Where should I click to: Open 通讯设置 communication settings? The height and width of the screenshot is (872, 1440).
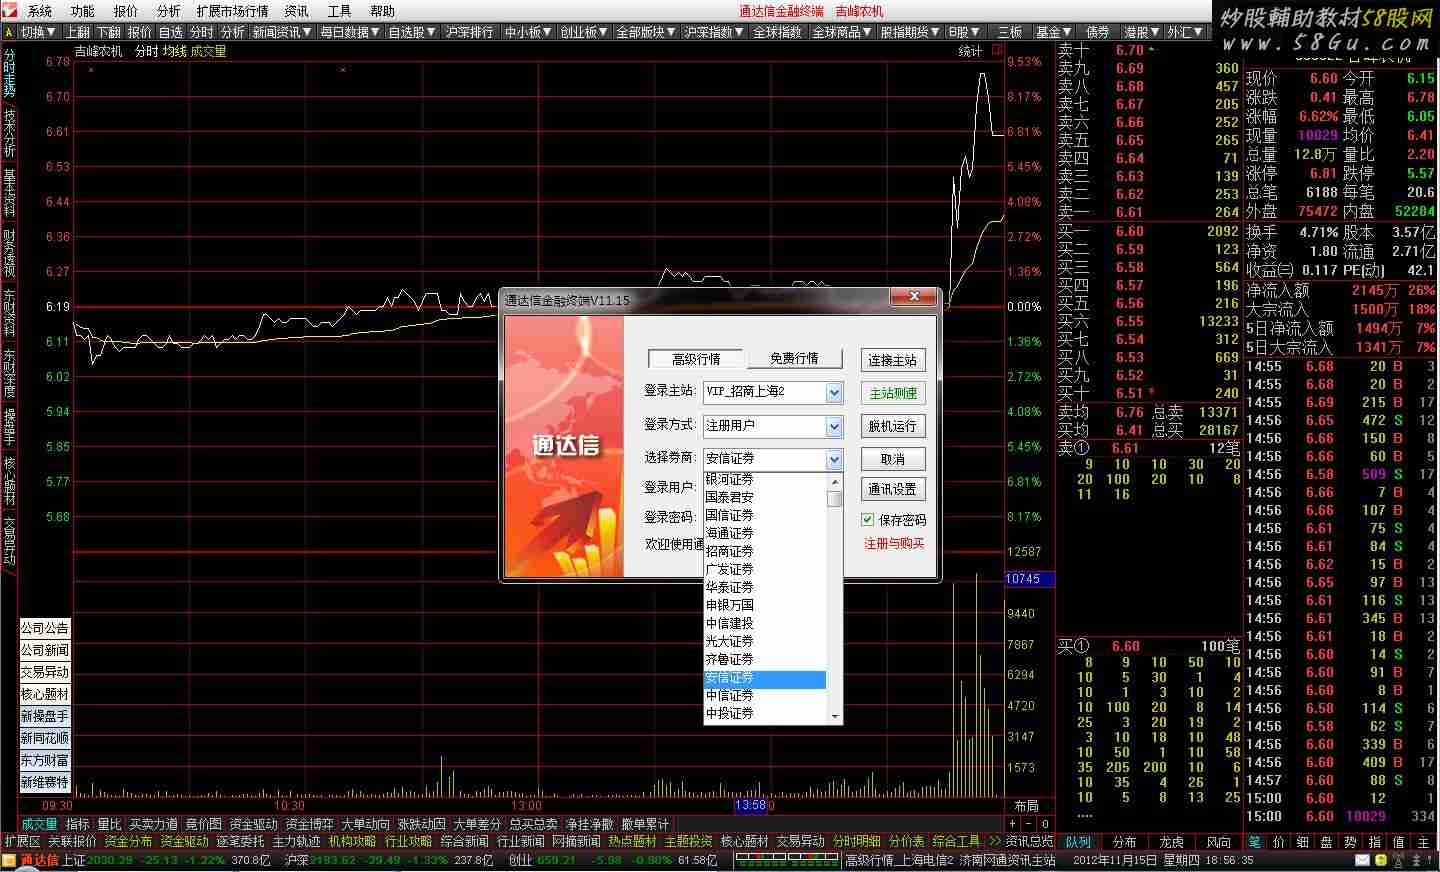pos(893,489)
